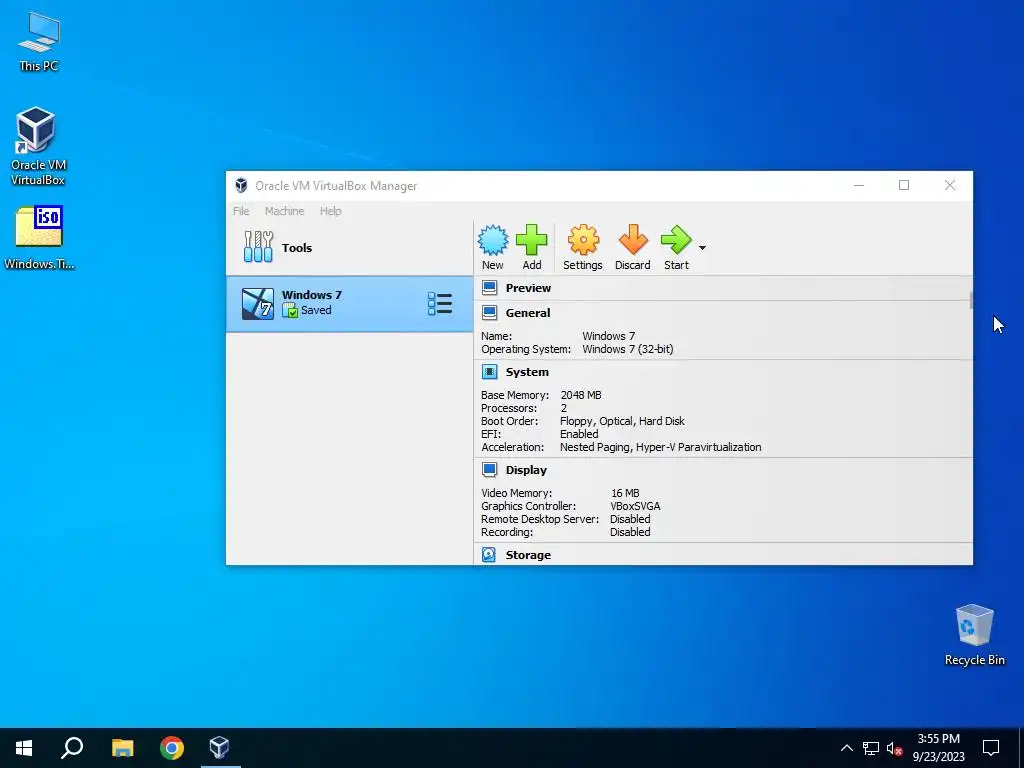The image size is (1024, 768).
Task: Click the VirtualBox taskbar icon
Action: coord(219,748)
